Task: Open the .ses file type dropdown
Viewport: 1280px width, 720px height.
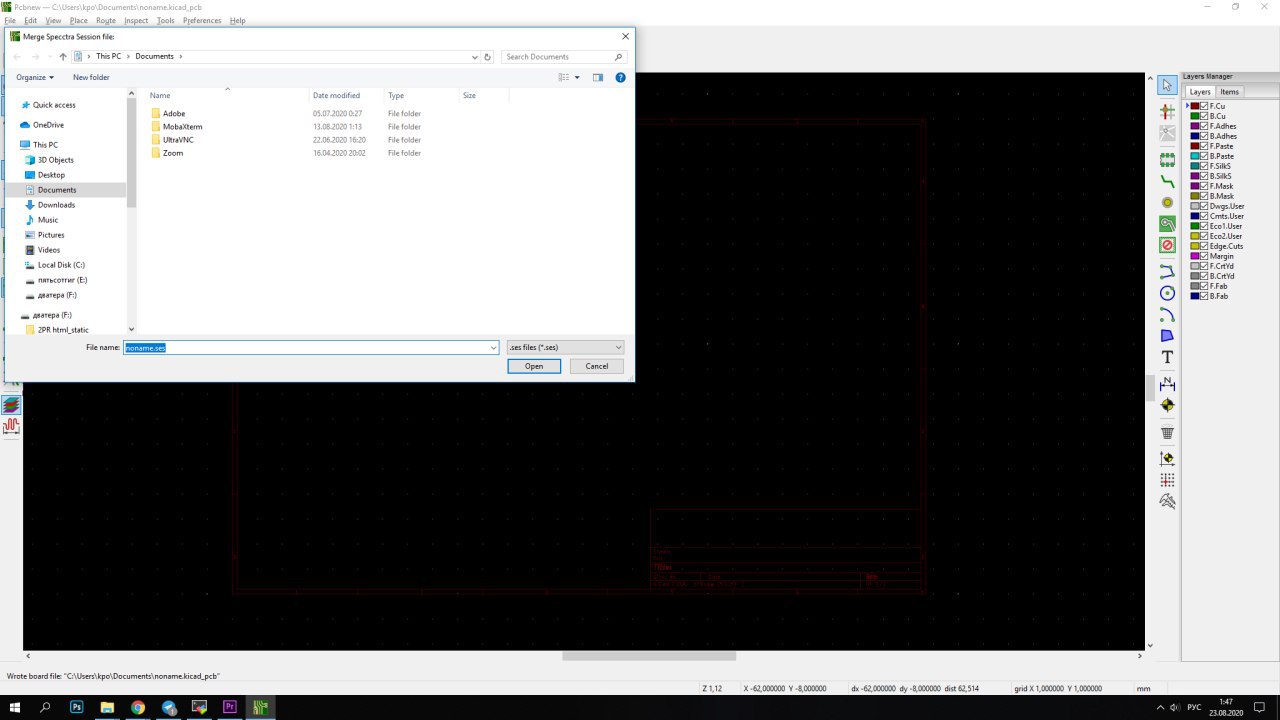Action: click(565, 347)
